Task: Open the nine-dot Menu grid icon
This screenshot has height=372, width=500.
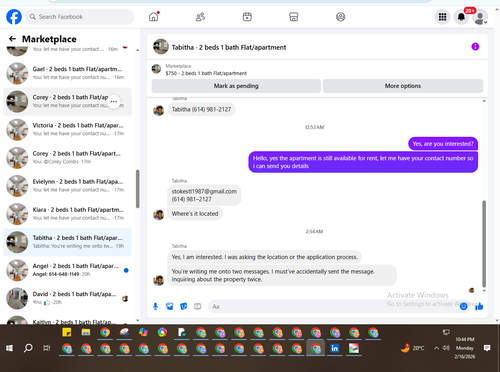Action: (x=442, y=17)
